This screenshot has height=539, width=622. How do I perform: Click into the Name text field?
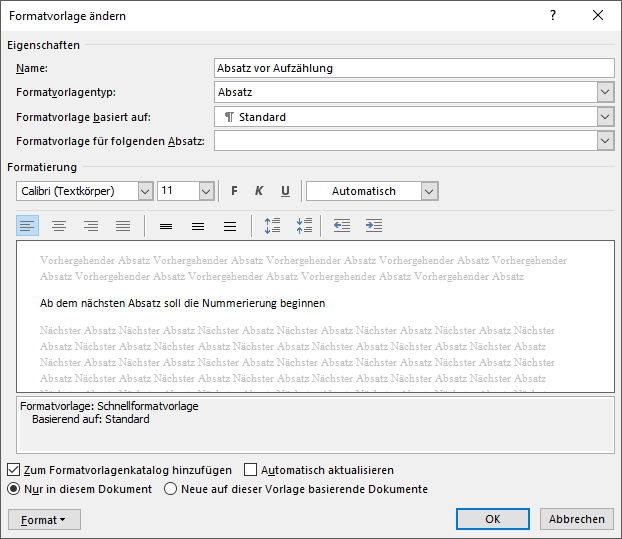414,68
